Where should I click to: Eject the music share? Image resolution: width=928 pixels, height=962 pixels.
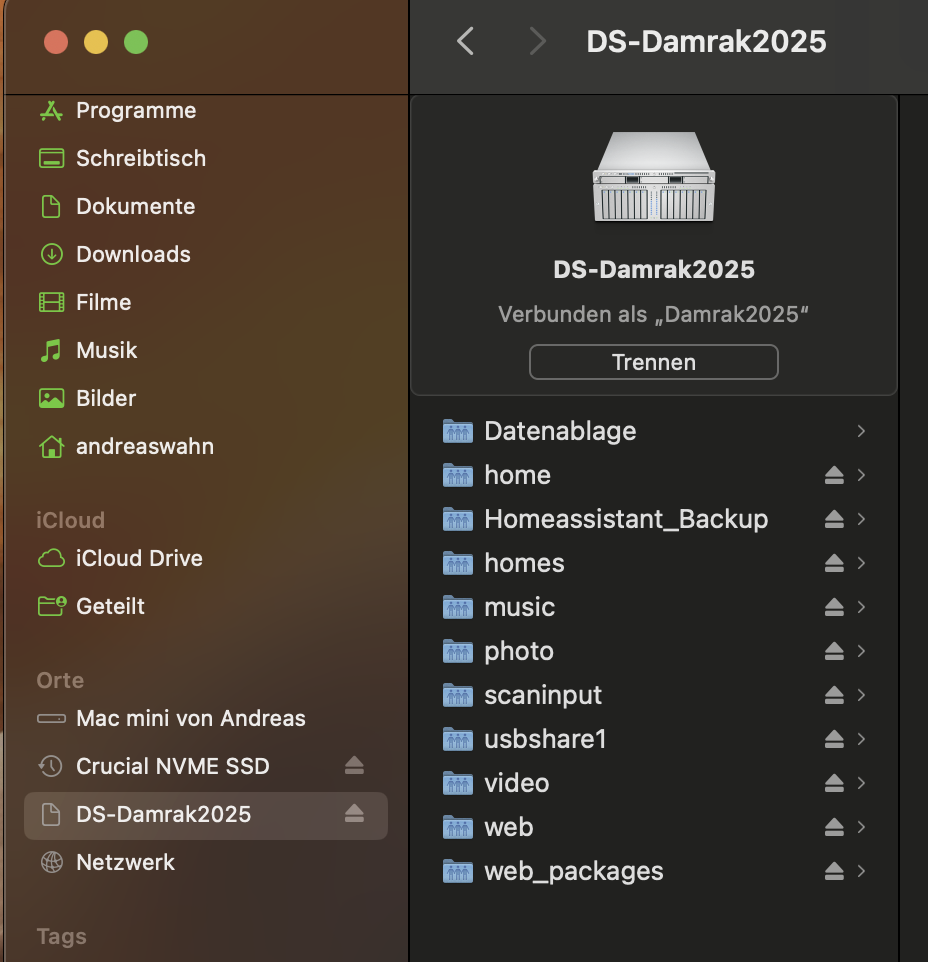[834, 607]
